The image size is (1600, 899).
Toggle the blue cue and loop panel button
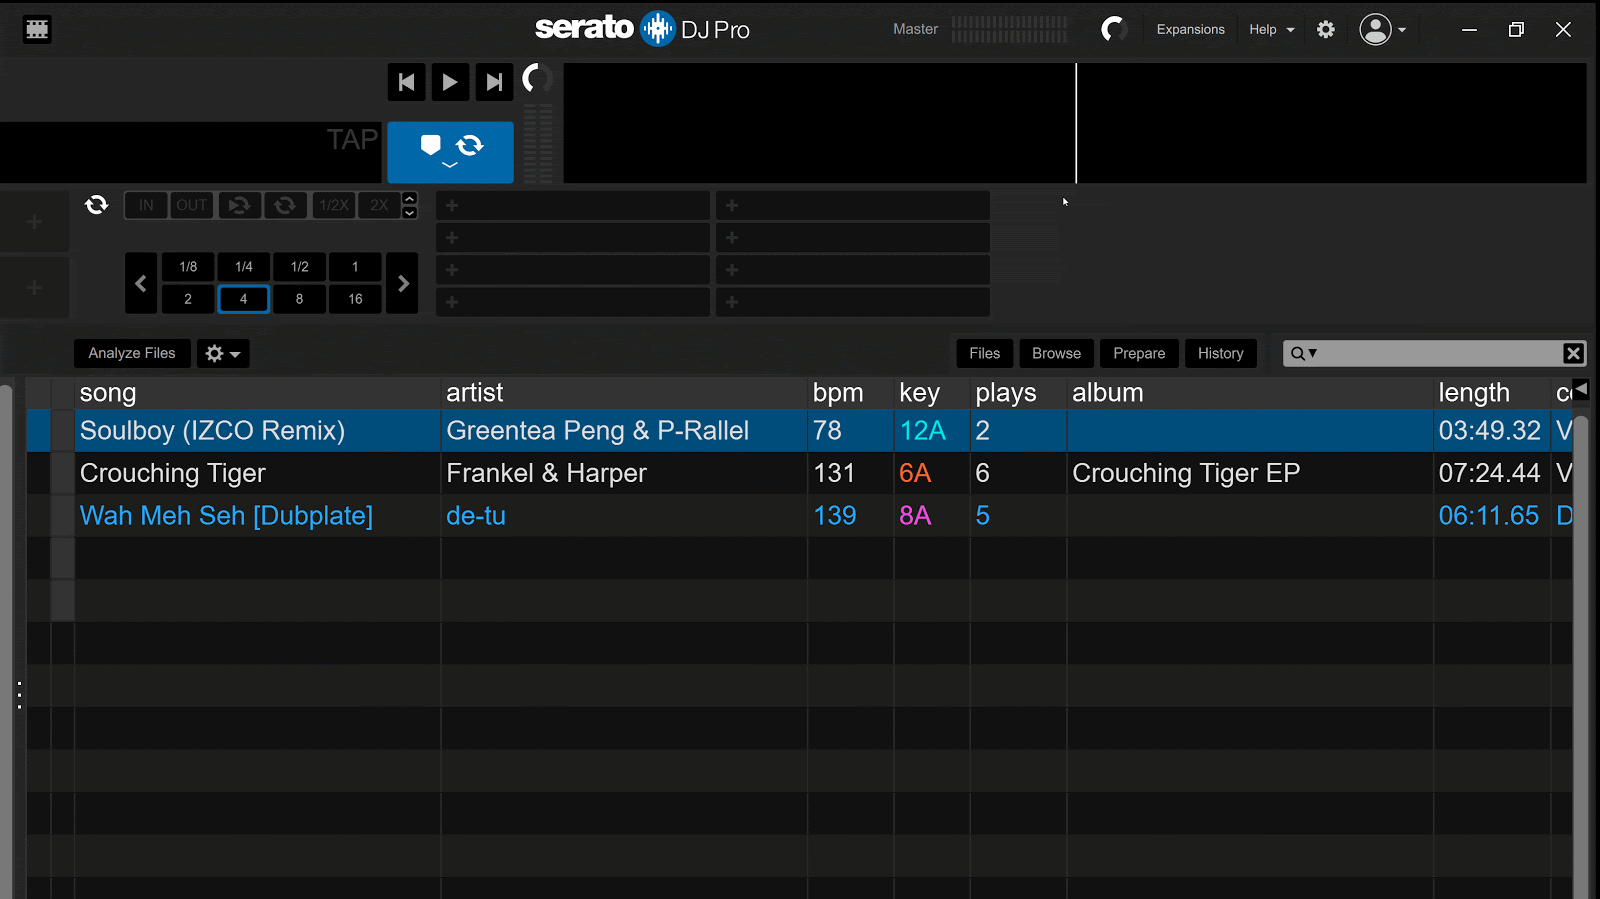(x=450, y=152)
